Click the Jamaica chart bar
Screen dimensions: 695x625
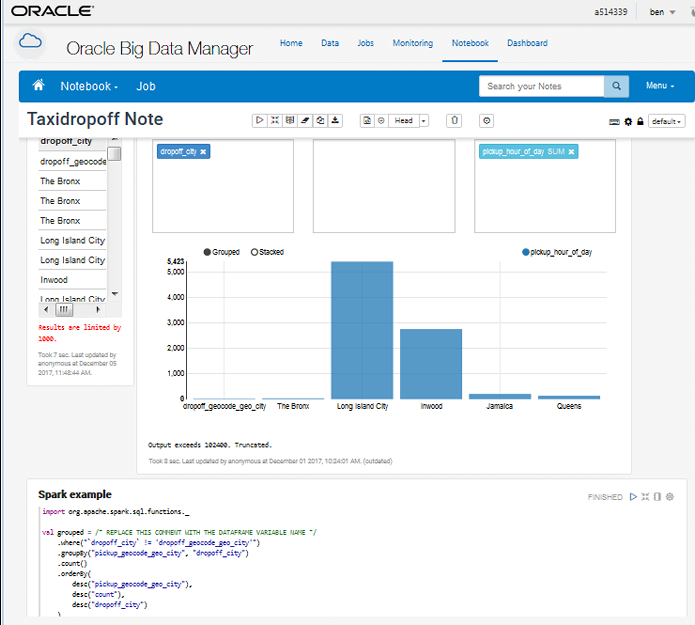[x=500, y=396]
